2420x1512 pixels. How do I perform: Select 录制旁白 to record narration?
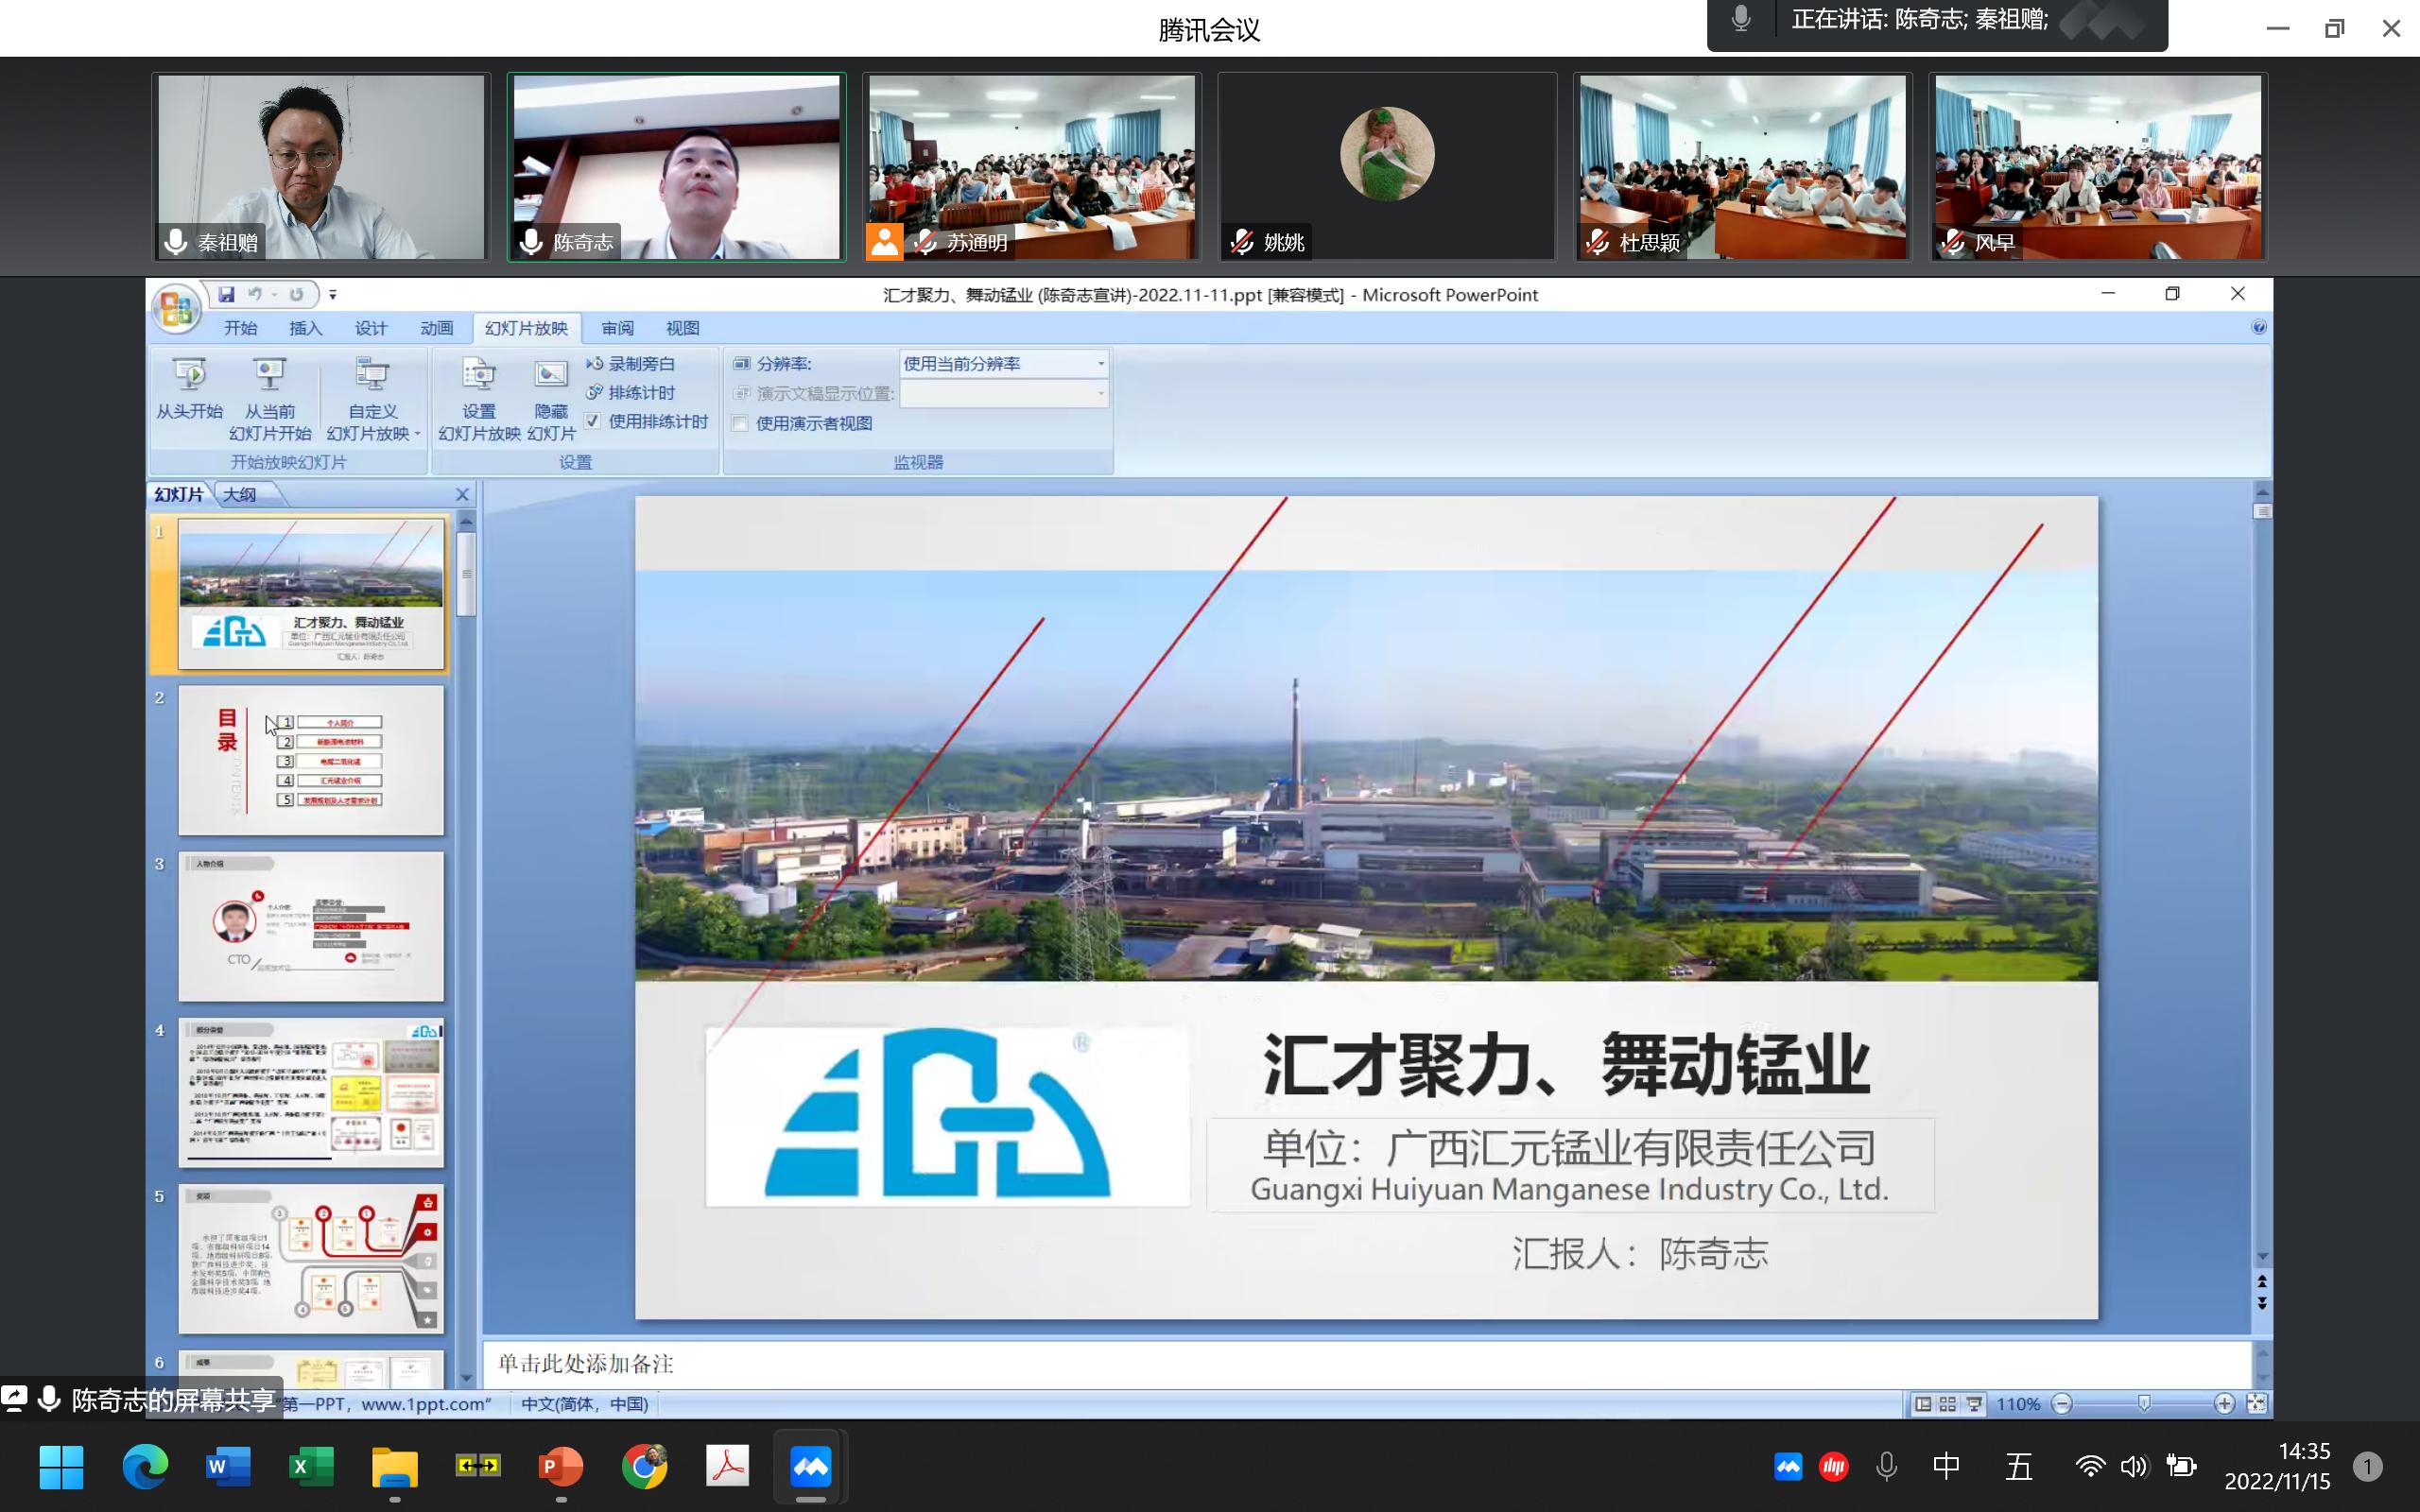[637, 363]
